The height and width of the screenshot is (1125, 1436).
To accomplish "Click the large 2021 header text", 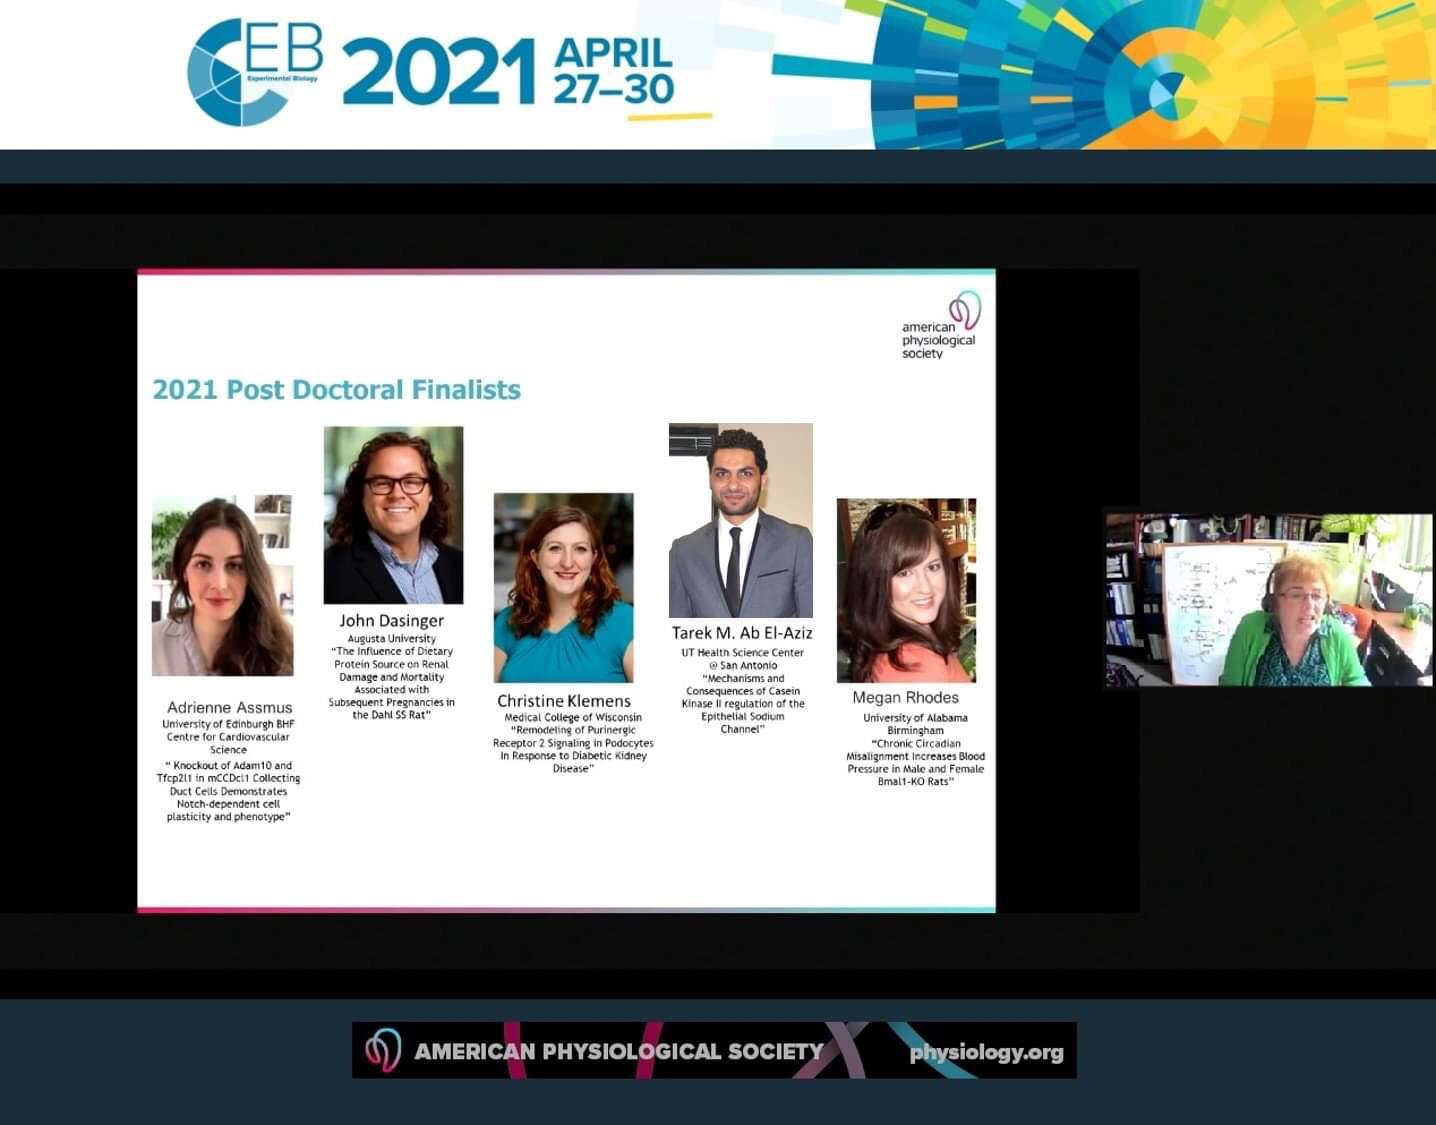I will click(438, 74).
